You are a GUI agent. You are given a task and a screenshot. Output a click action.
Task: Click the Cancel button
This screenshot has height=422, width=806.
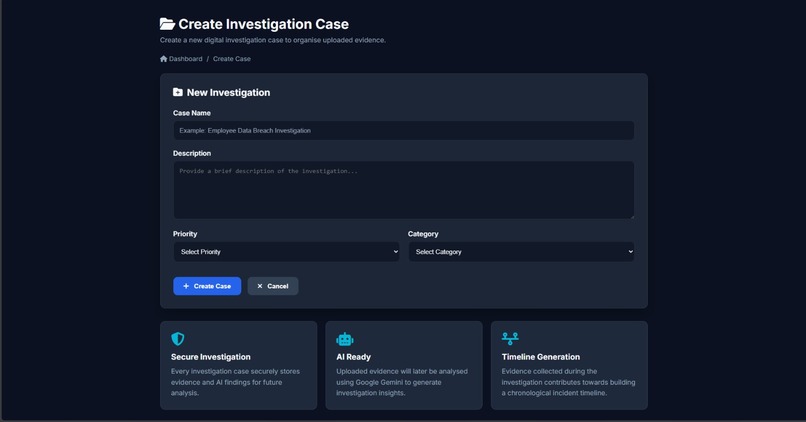point(273,286)
